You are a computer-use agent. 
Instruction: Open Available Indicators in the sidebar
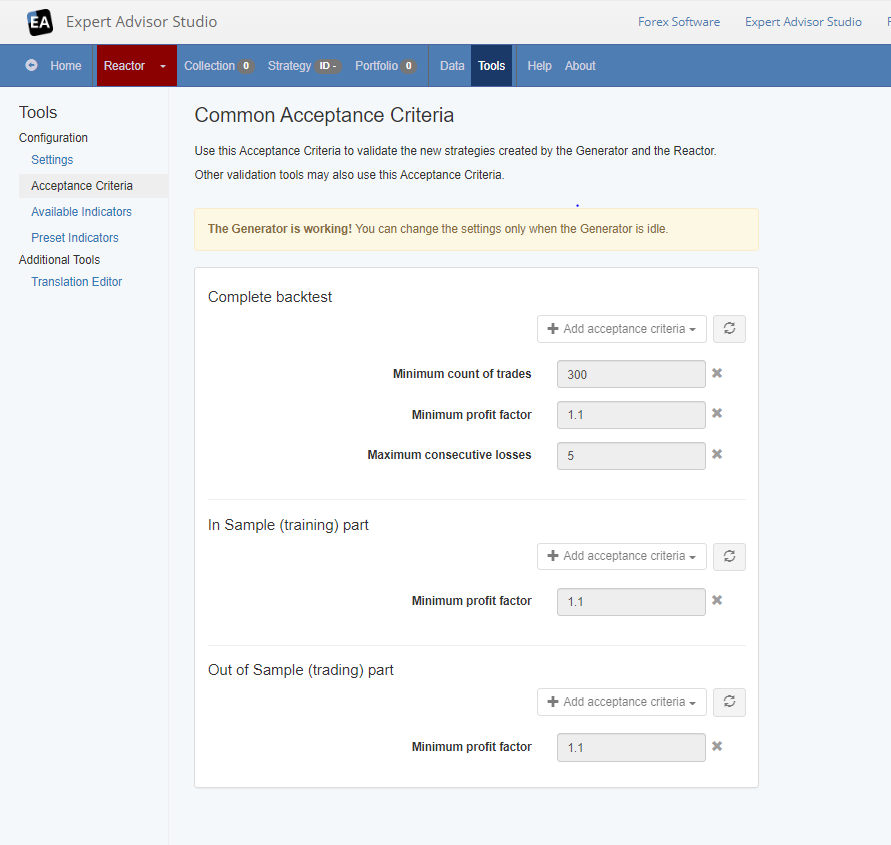pyautogui.click(x=81, y=212)
